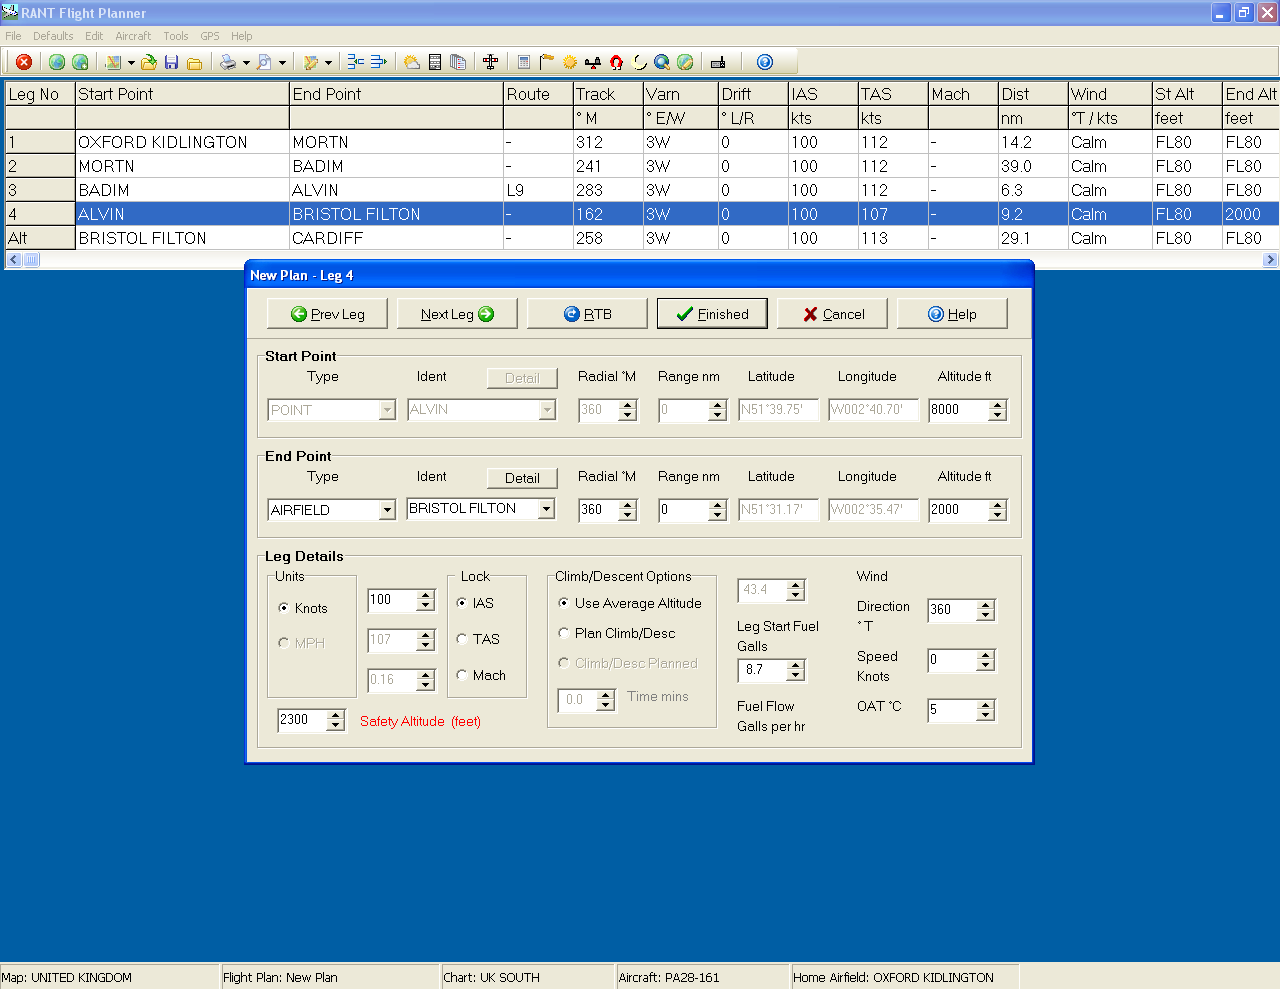Image resolution: width=1280 pixels, height=989 pixels.
Task: Click the red horseshoe magnet toolbar icon
Action: [616, 62]
